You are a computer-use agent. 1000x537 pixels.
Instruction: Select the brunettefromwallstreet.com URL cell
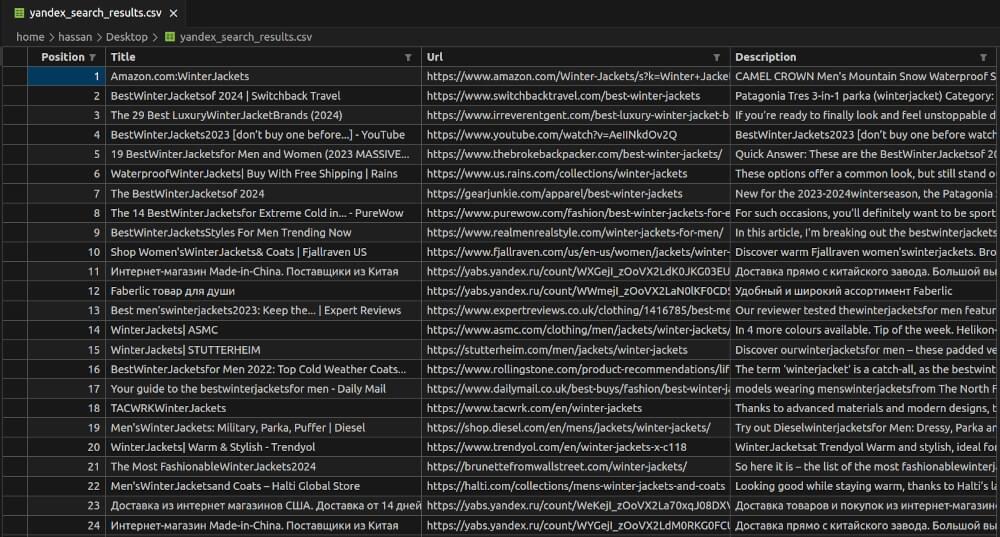click(x=575, y=466)
